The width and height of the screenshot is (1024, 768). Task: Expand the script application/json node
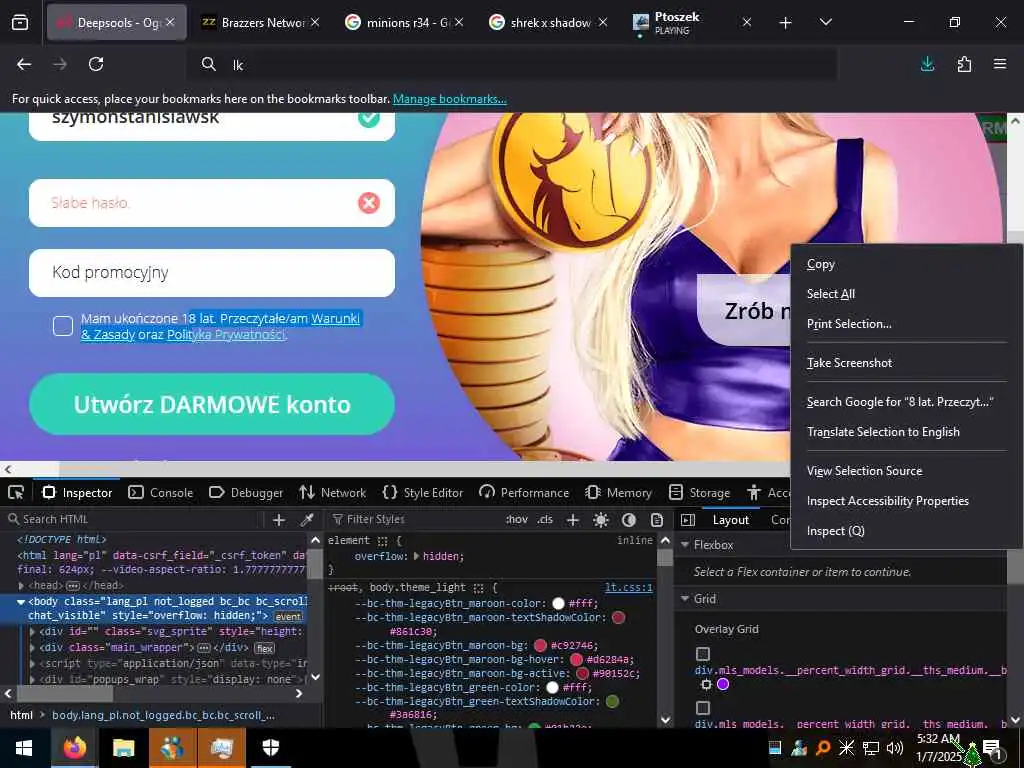pyautogui.click(x=33, y=664)
